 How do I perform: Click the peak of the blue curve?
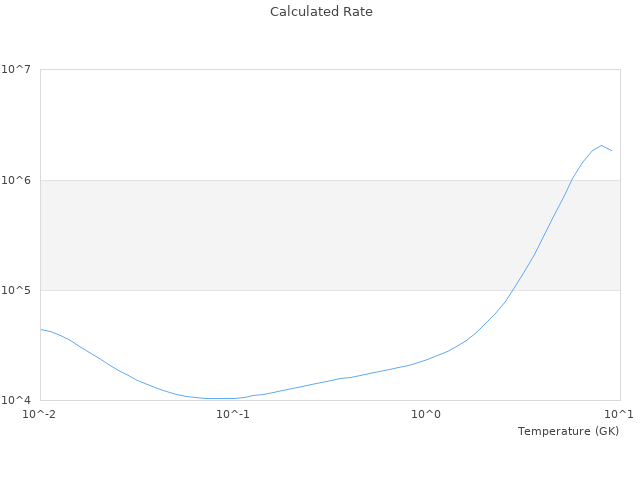[602, 145]
